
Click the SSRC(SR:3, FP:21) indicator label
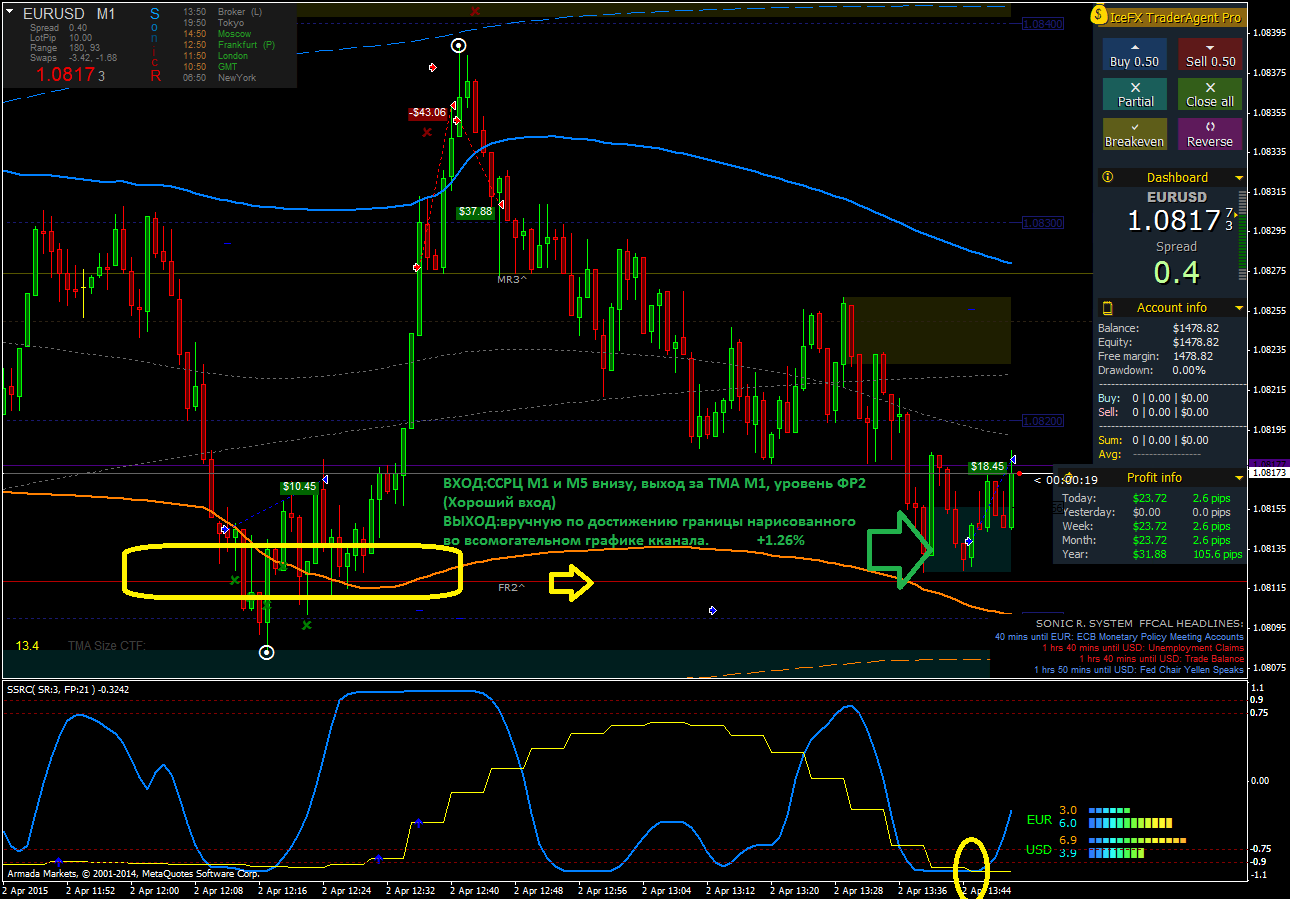(68, 689)
